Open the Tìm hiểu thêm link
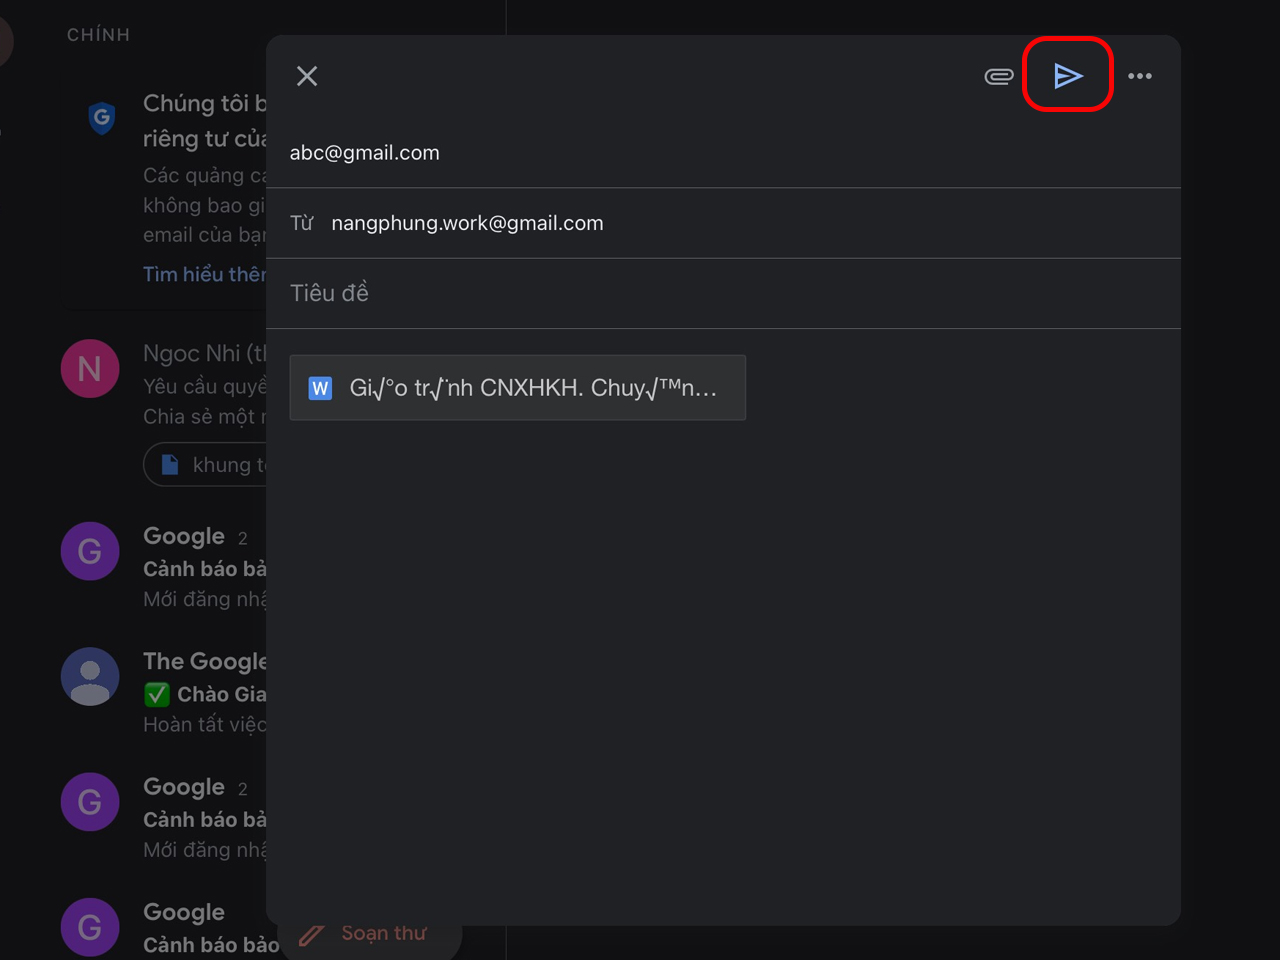 coord(205,274)
